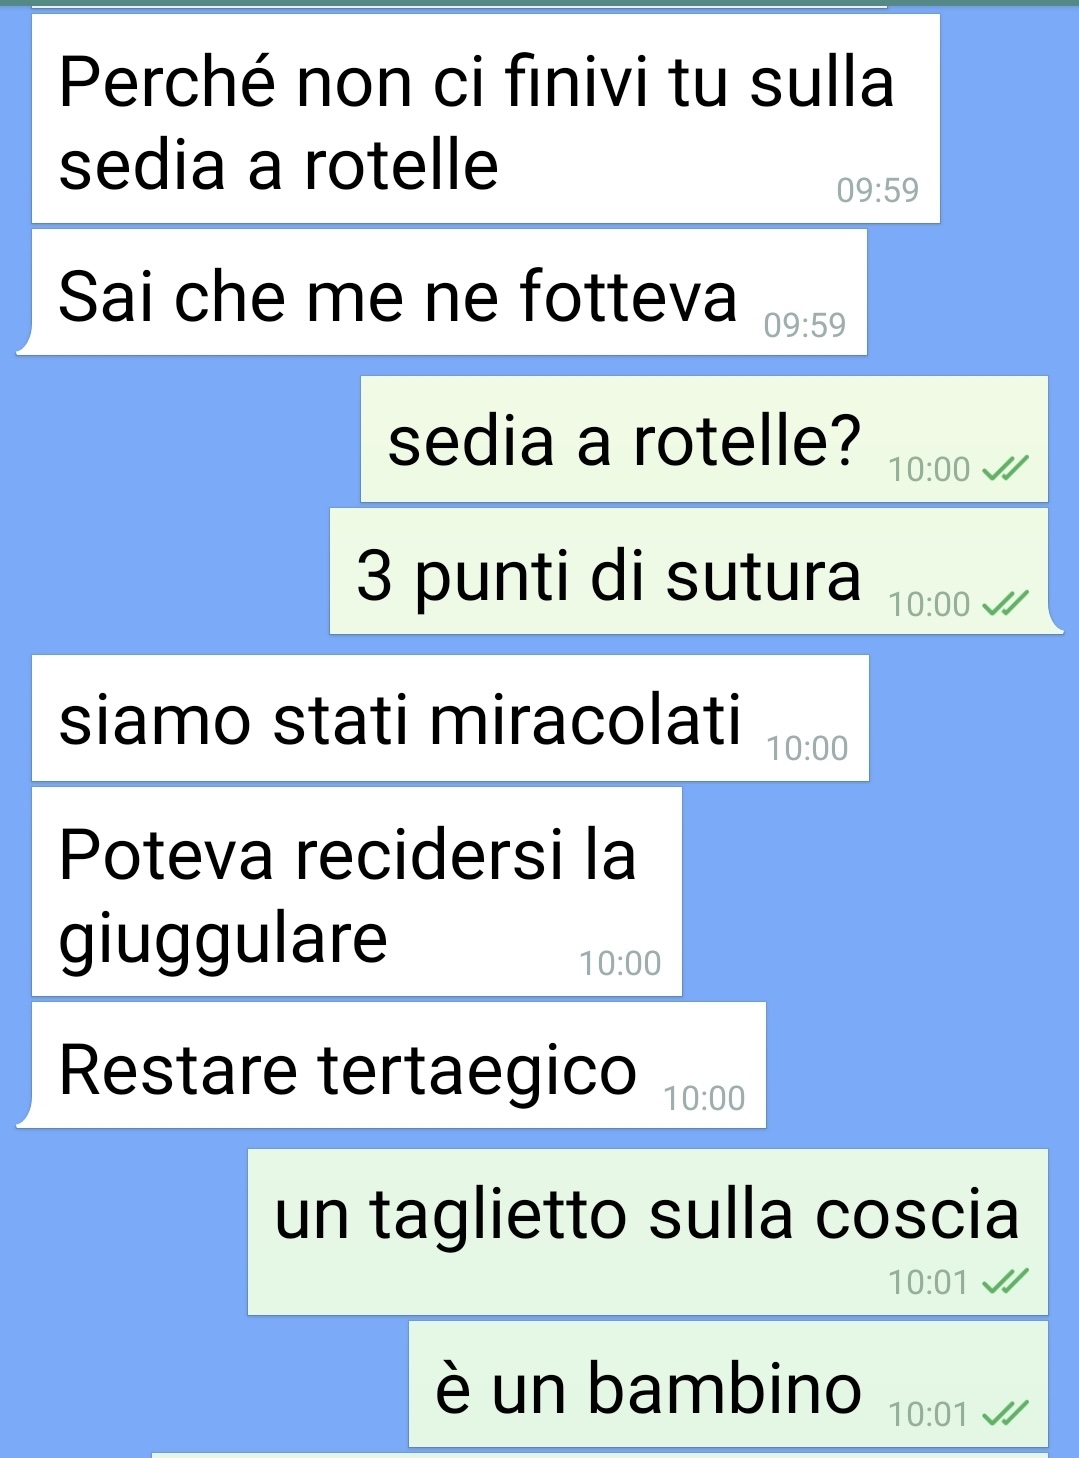This screenshot has width=1079, height=1458.
Task: Tap the sent message '3 punti di sutura'
Action: pyautogui.click(x=689, y=571)
